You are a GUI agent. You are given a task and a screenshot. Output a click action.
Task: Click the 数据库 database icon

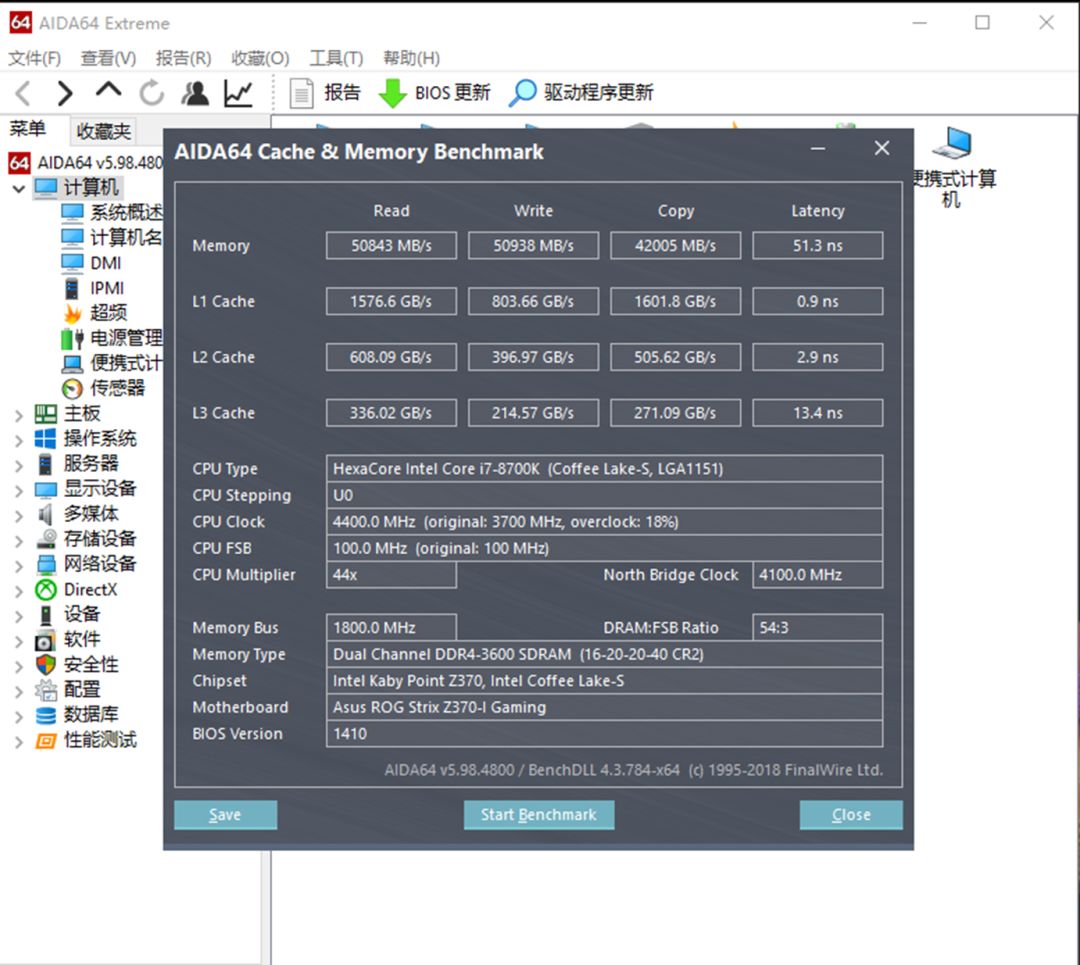point(45,715)
